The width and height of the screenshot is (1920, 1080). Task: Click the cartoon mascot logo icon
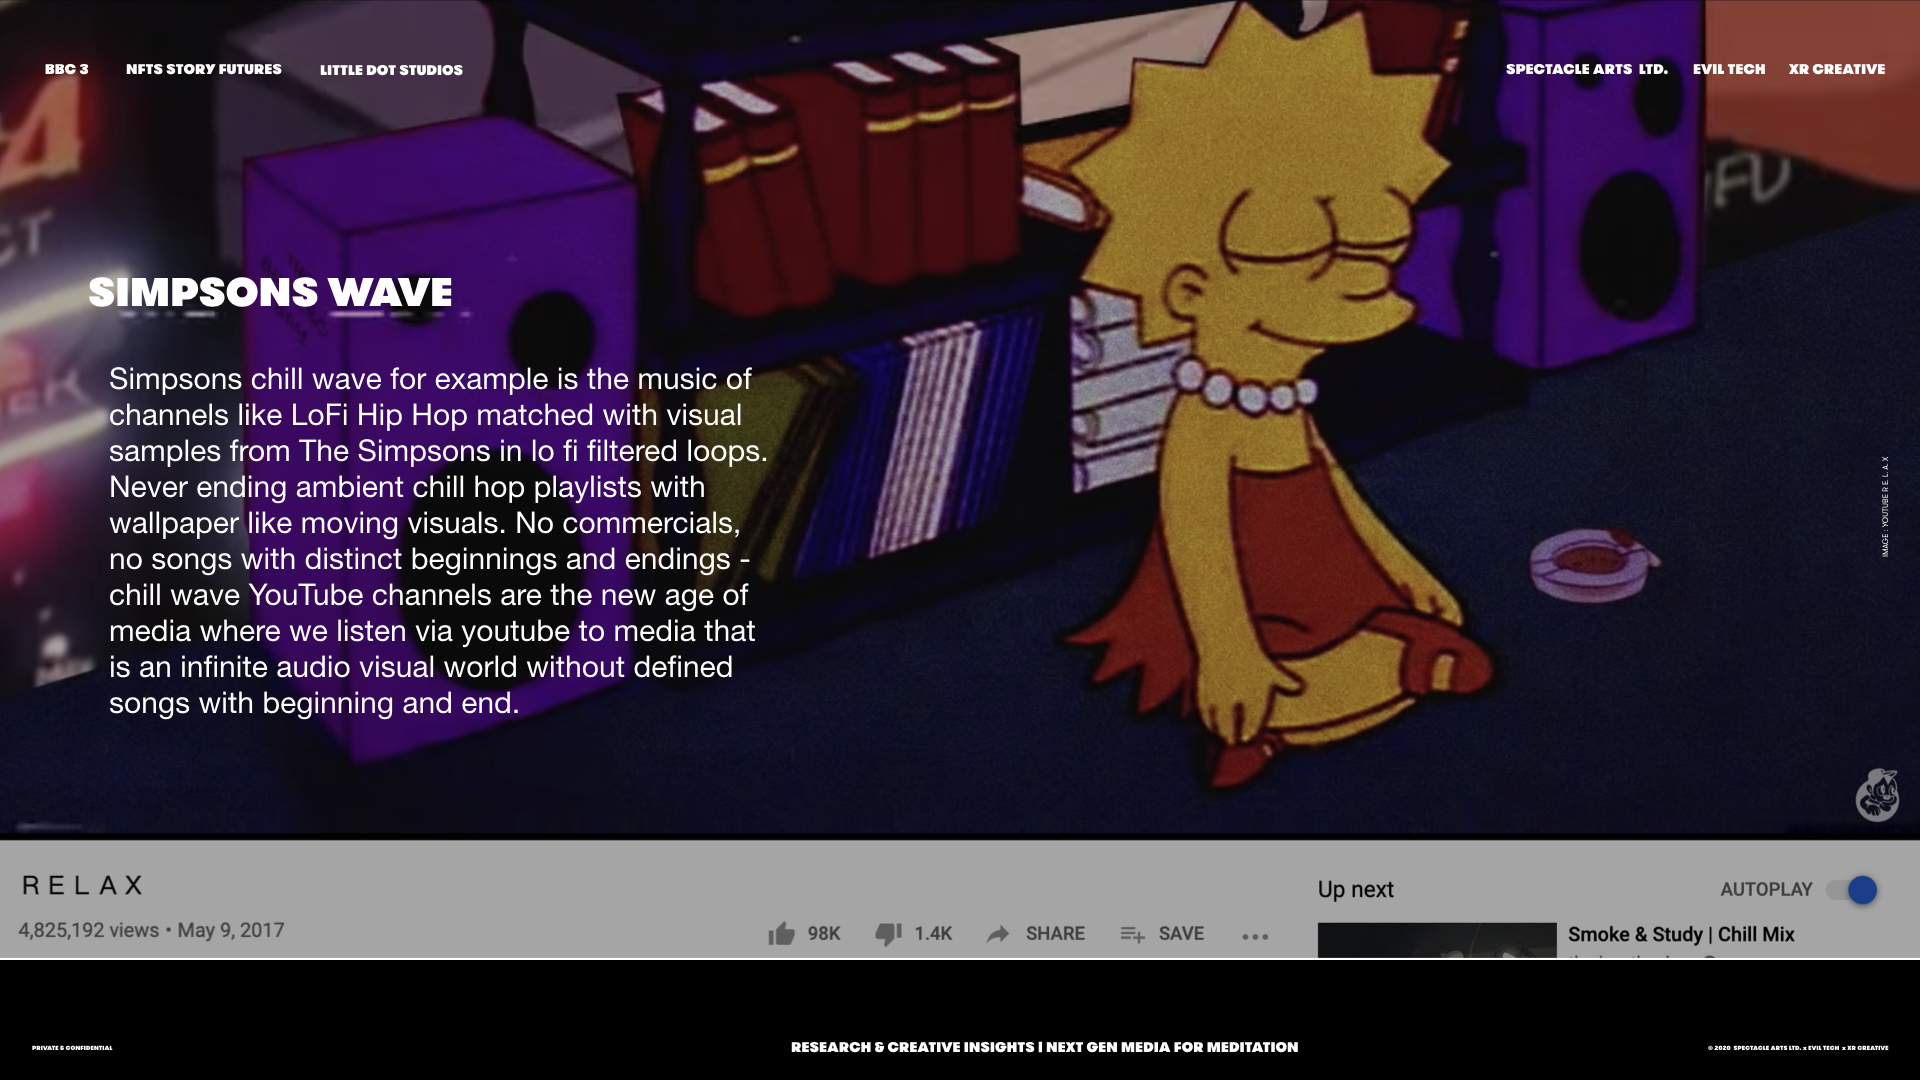point(1877,795)
